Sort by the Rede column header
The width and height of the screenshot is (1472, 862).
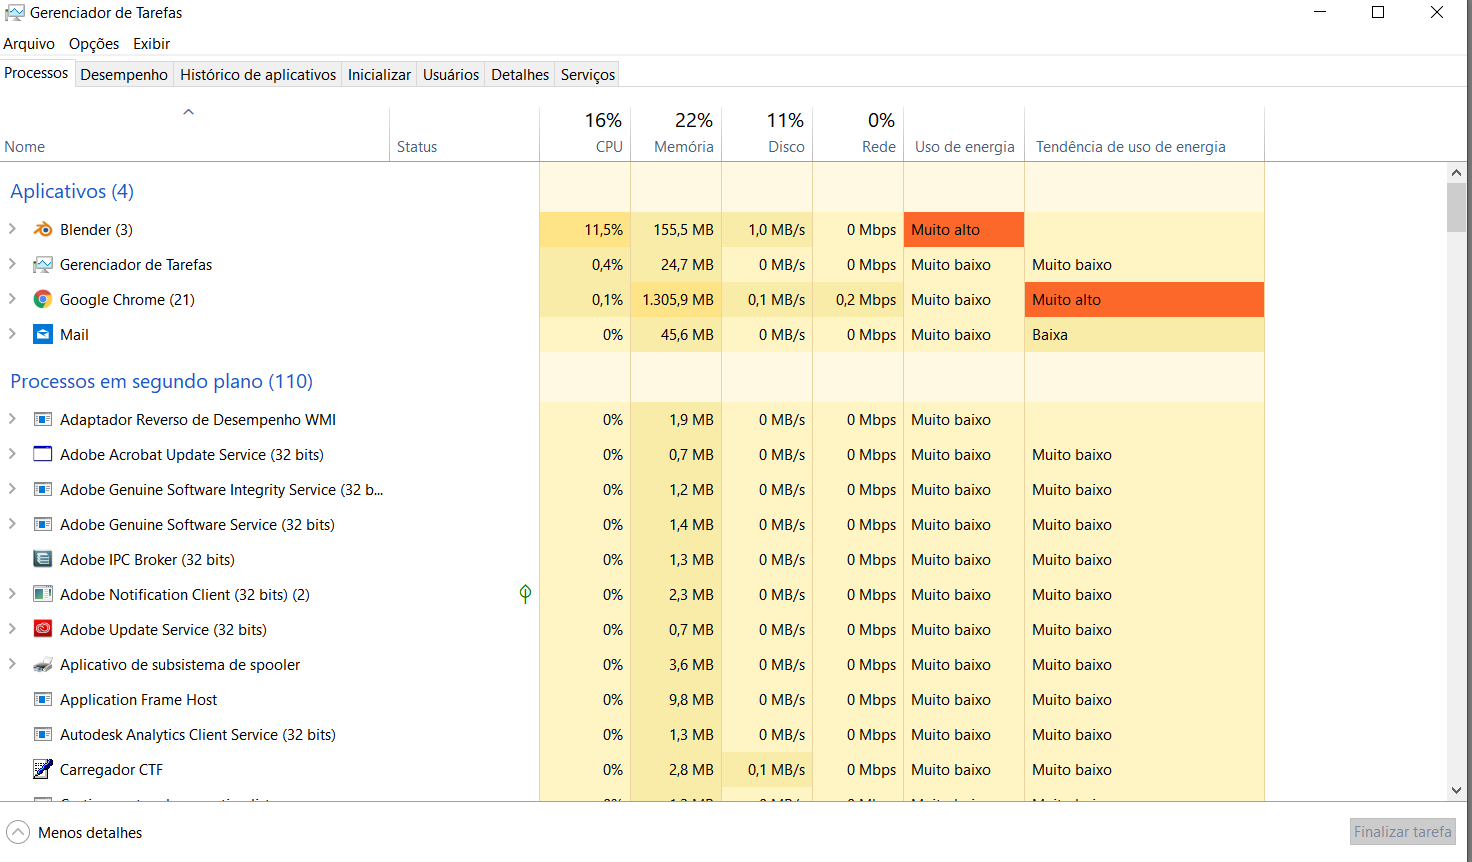tap(858, 134)
